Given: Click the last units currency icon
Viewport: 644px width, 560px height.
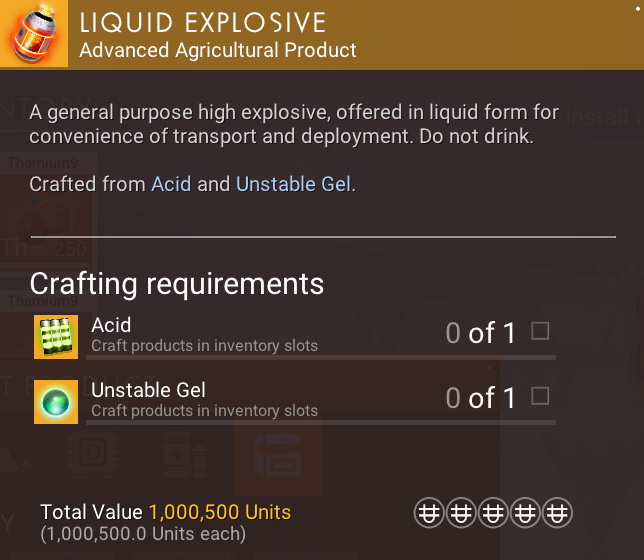Looking at the screenshot, I should click(x=557, y=514).
